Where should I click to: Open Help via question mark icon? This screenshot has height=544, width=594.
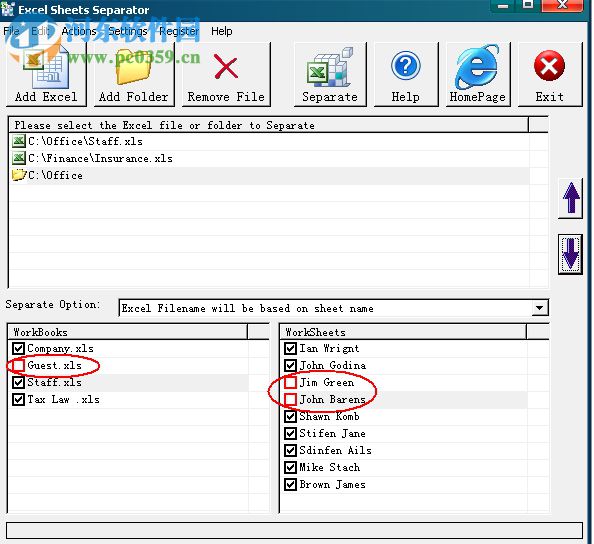click(x=405, y=66)
